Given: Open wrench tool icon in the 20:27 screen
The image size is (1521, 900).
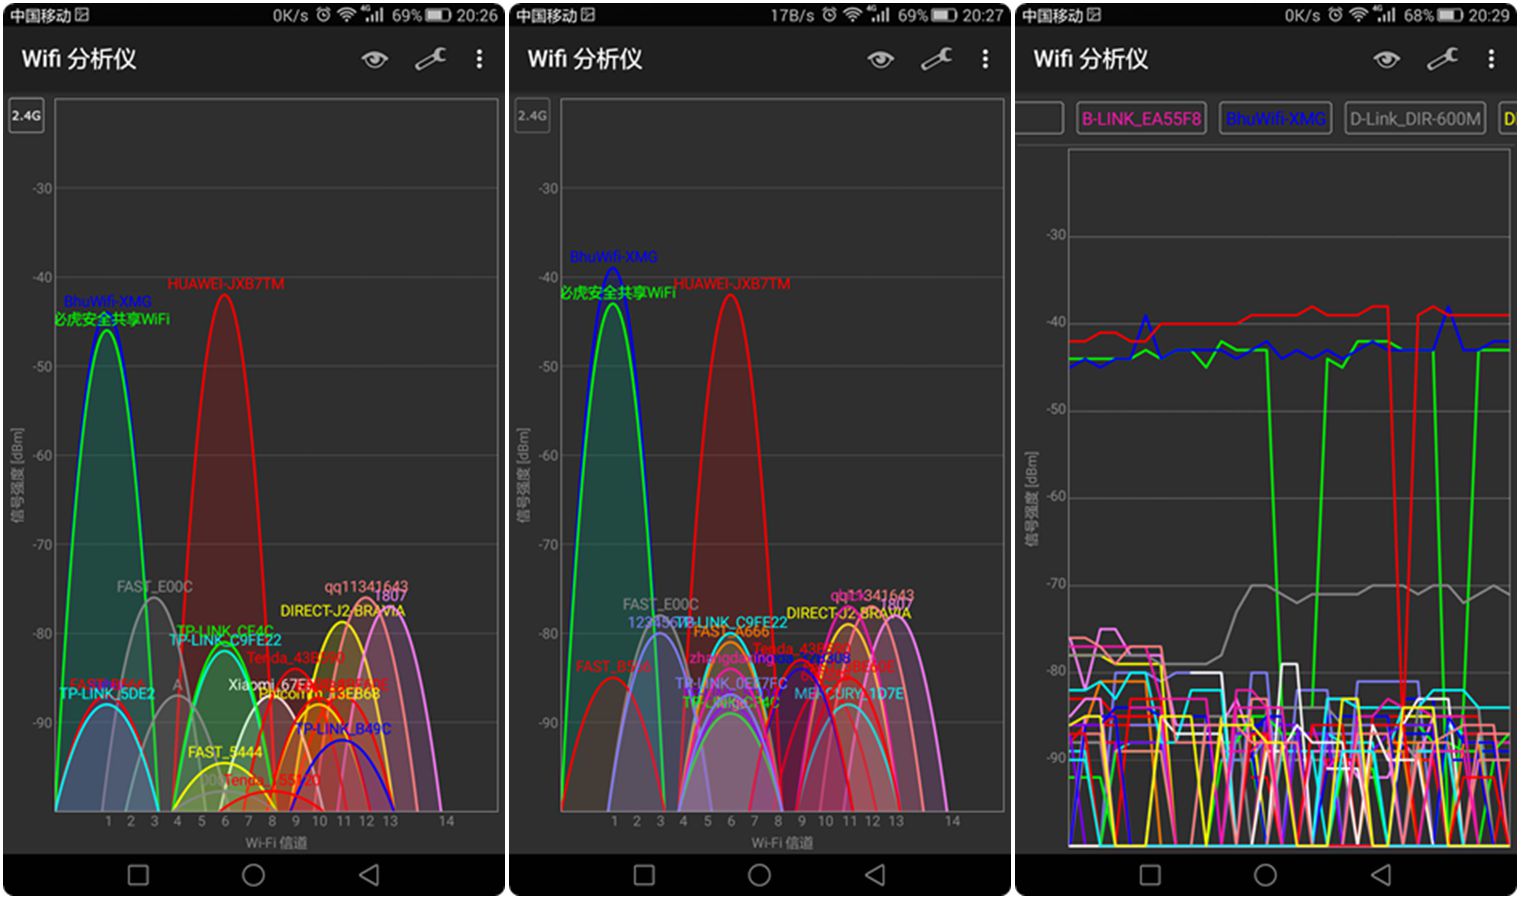Looking at the screenshot, I should pyautogui.click(x=936, y=60).
